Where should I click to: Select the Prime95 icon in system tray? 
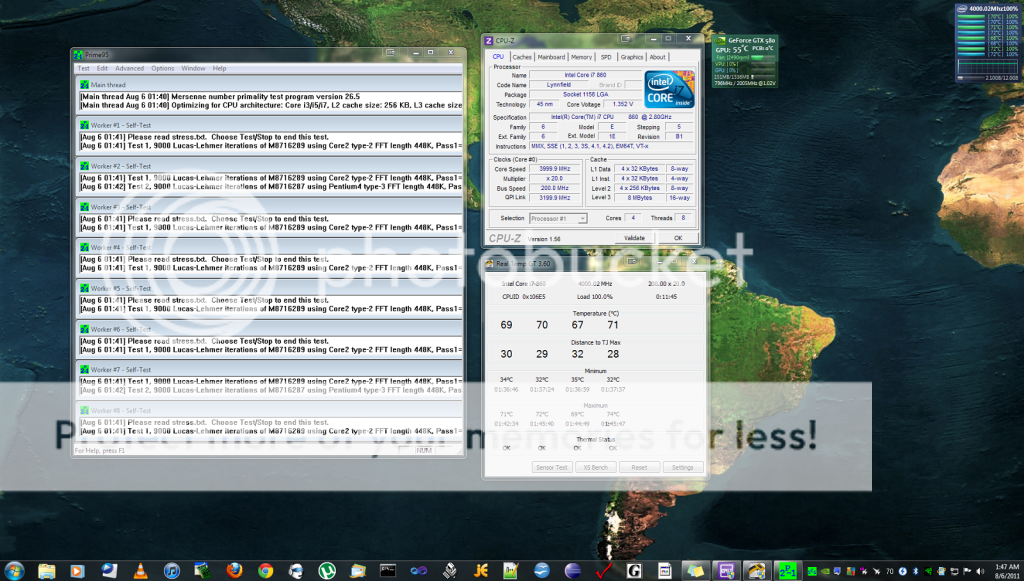tap(812, 571)
